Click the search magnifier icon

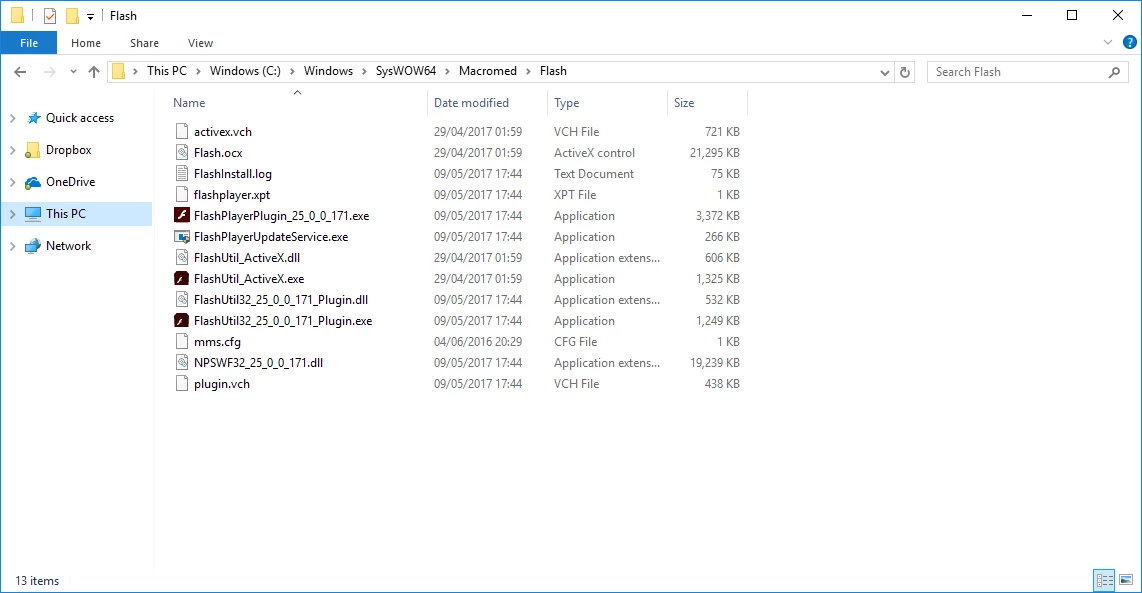1114,72
